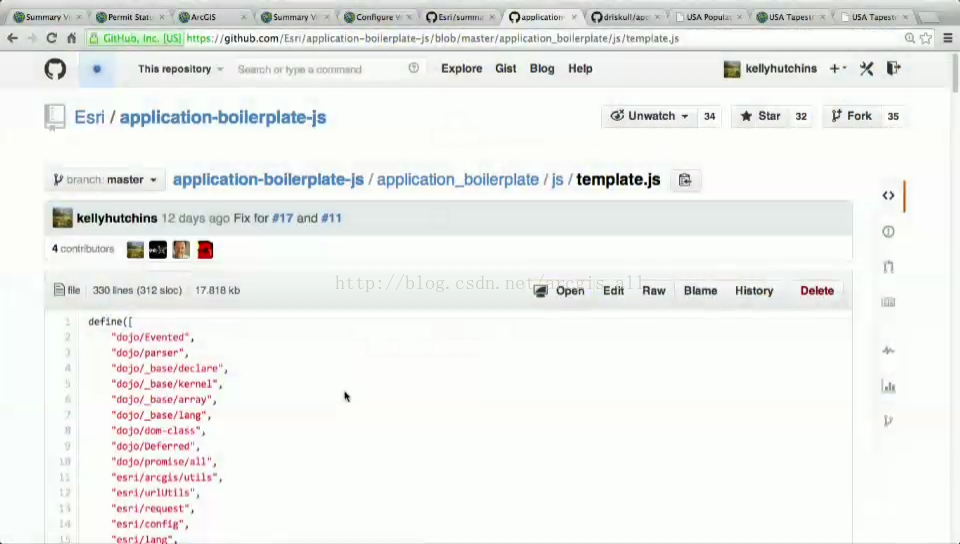
Task: Open issue #11 from commit message
Action: 331,218
